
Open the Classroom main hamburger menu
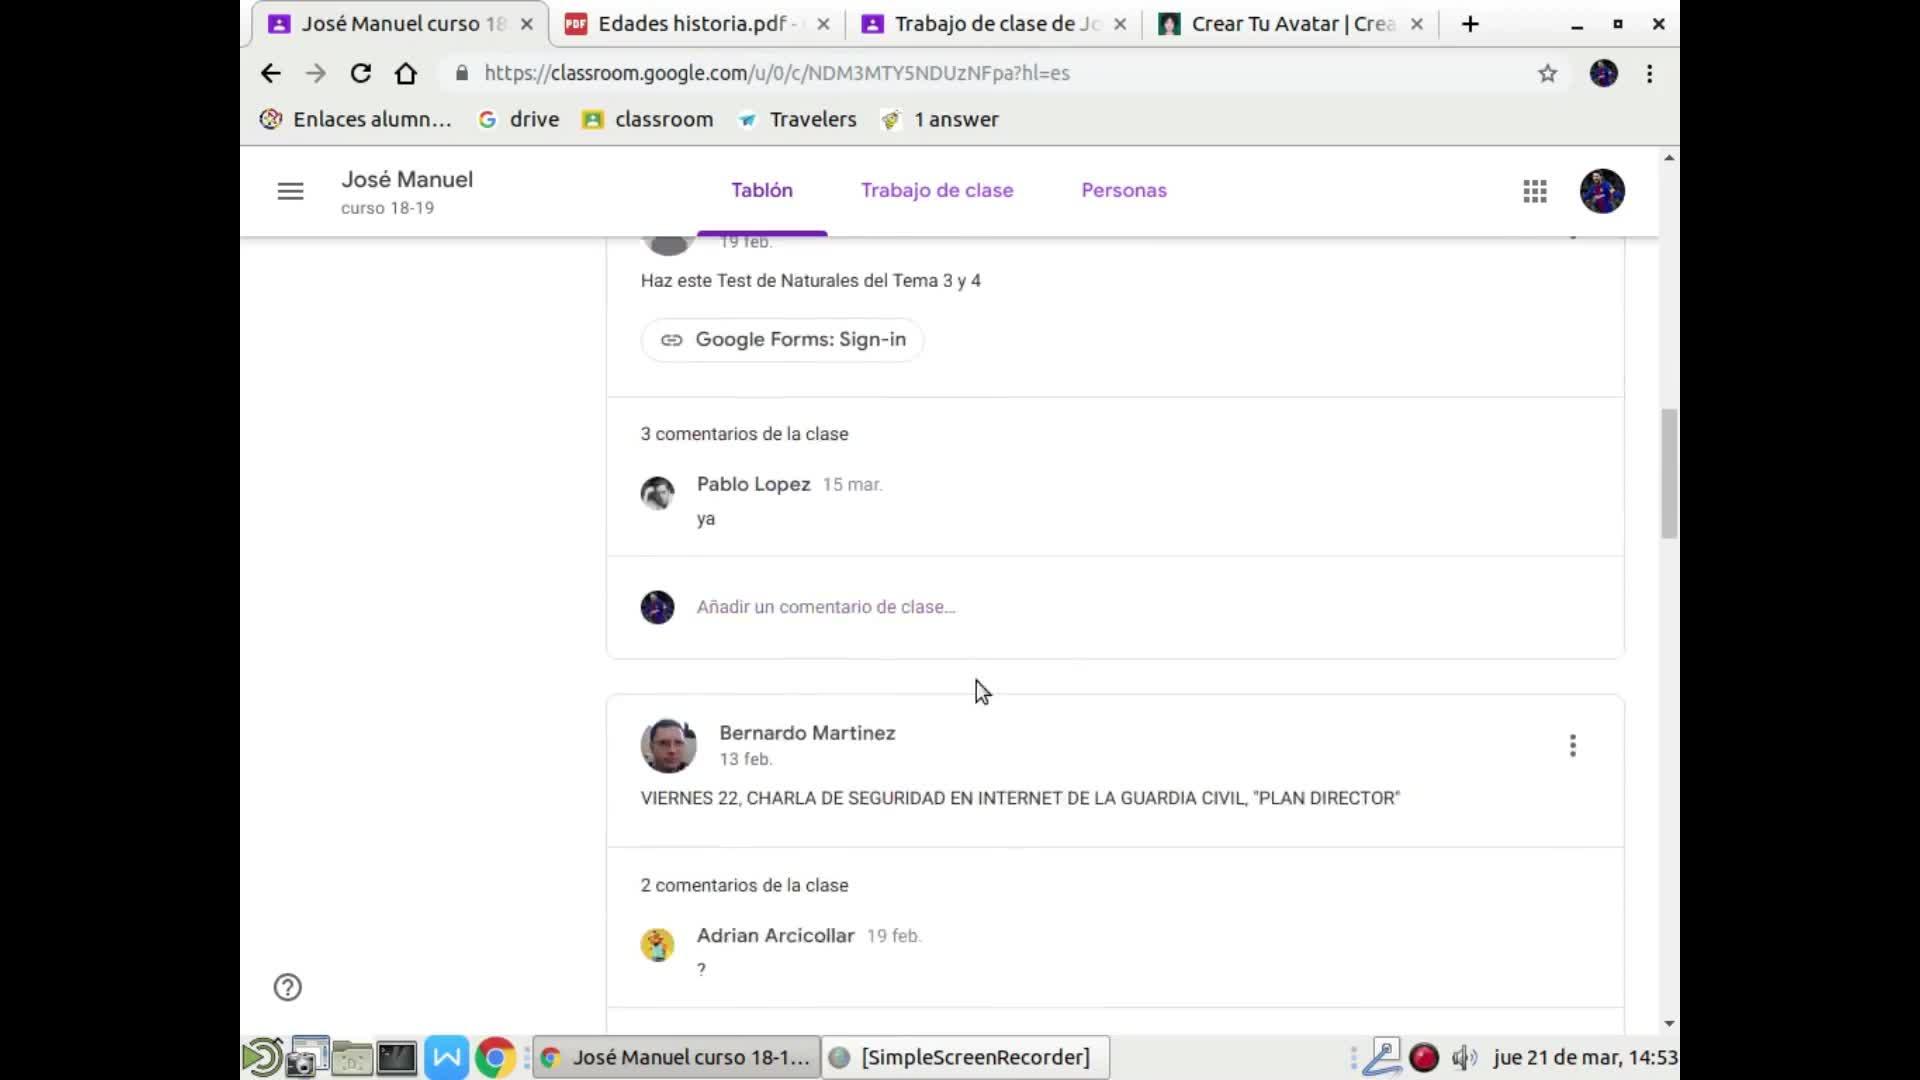point(290,191)
